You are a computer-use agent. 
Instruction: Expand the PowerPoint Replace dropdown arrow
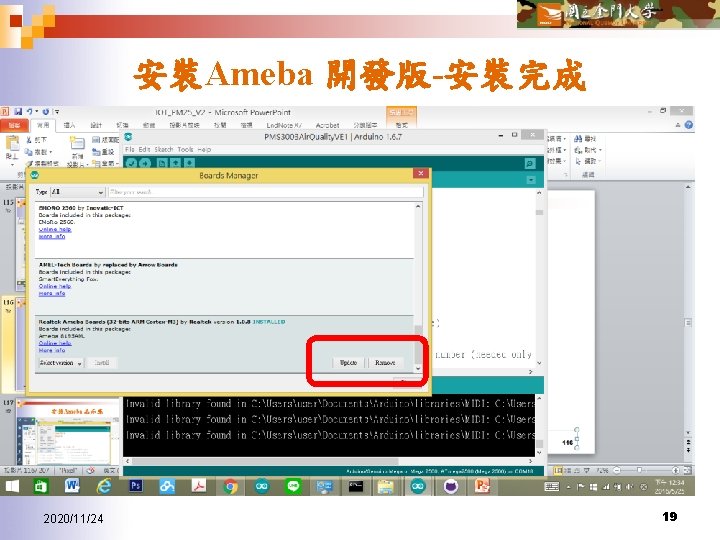coord(600,150)
